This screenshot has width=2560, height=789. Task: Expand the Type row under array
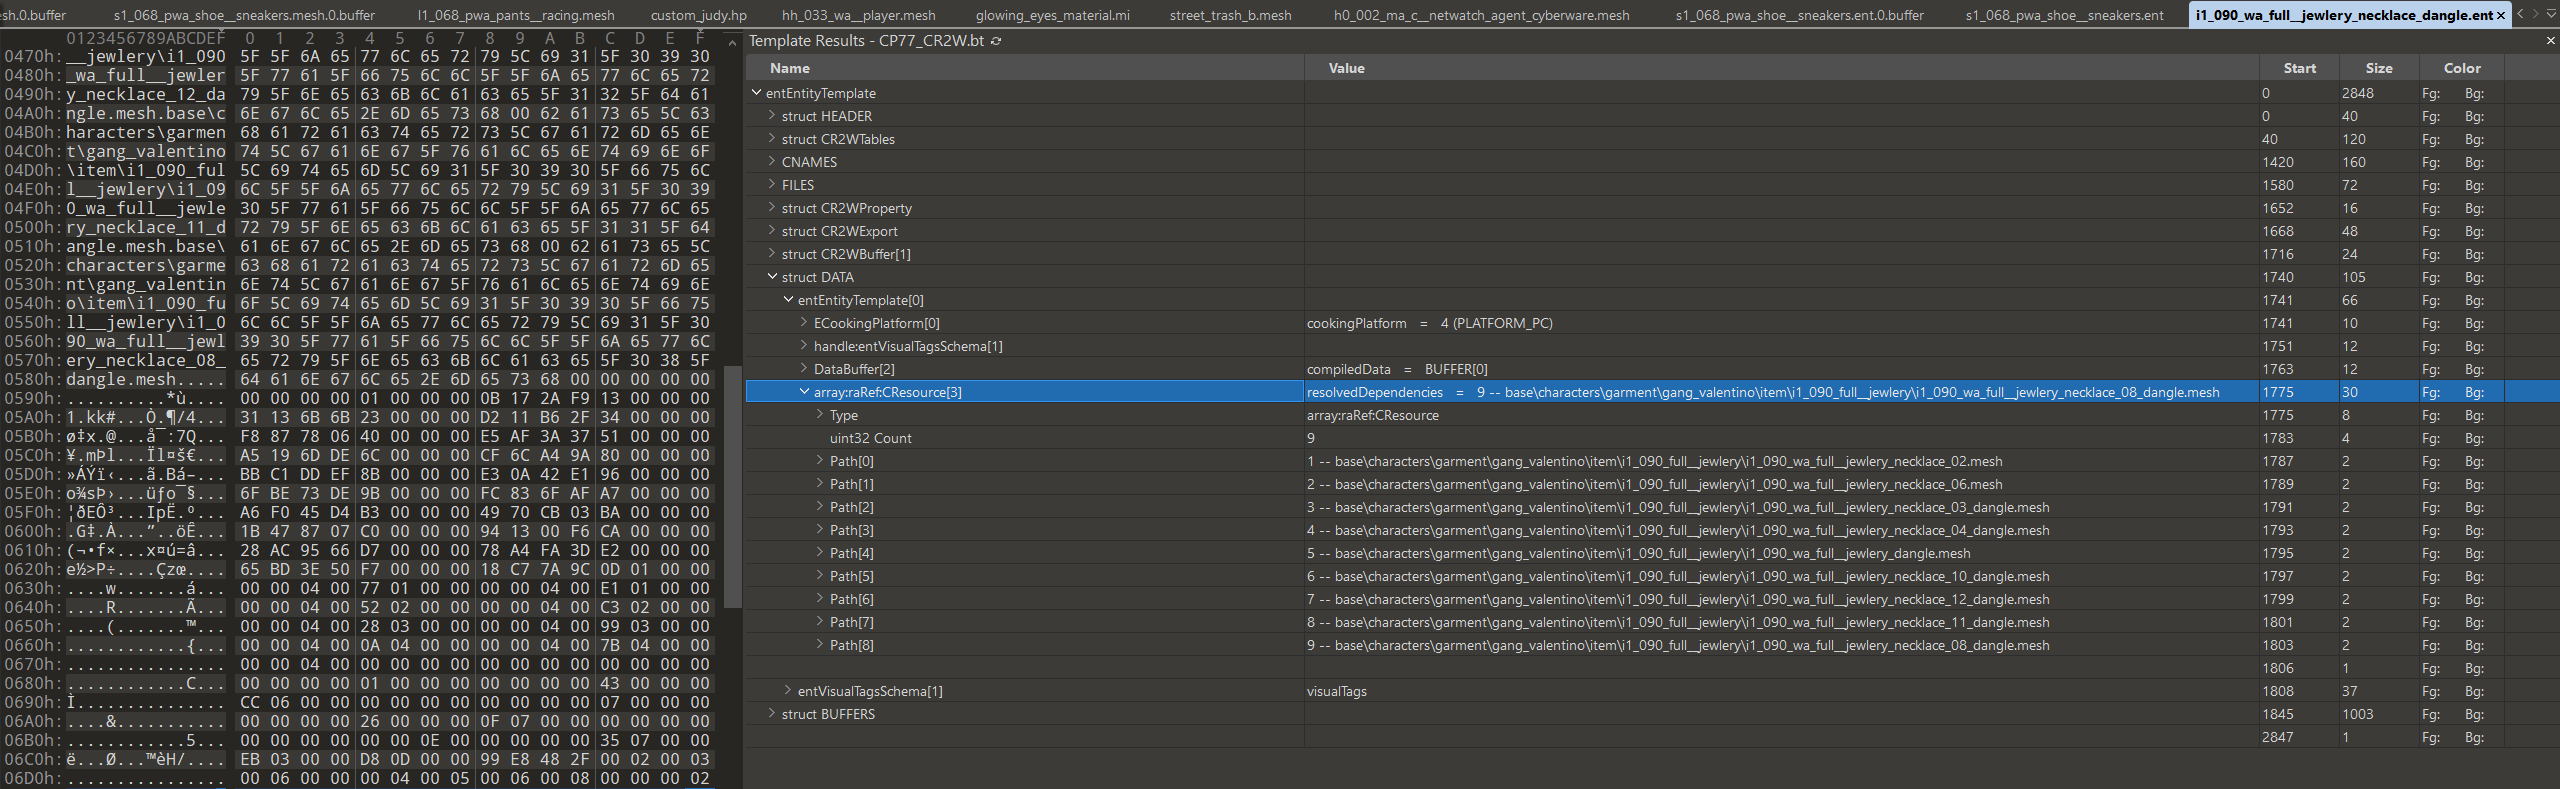[820, 415]
